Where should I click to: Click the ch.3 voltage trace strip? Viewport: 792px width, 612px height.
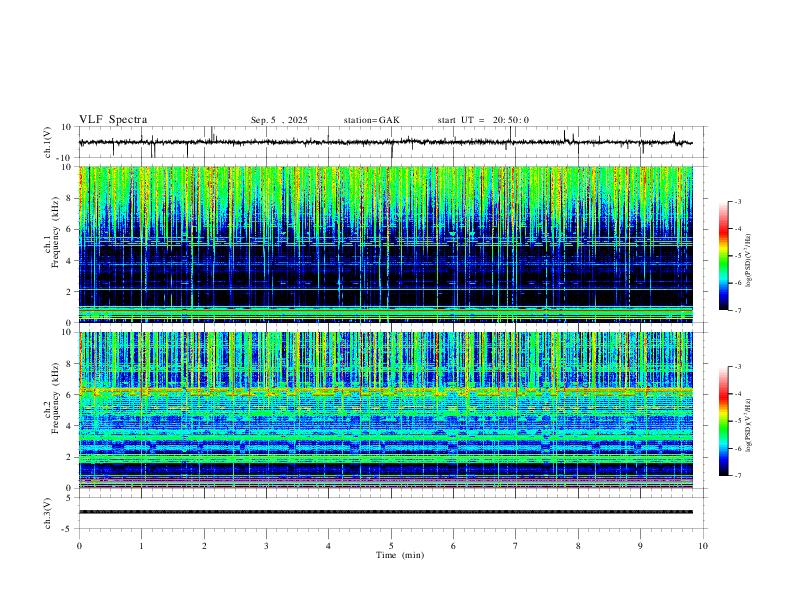[385, 512]
